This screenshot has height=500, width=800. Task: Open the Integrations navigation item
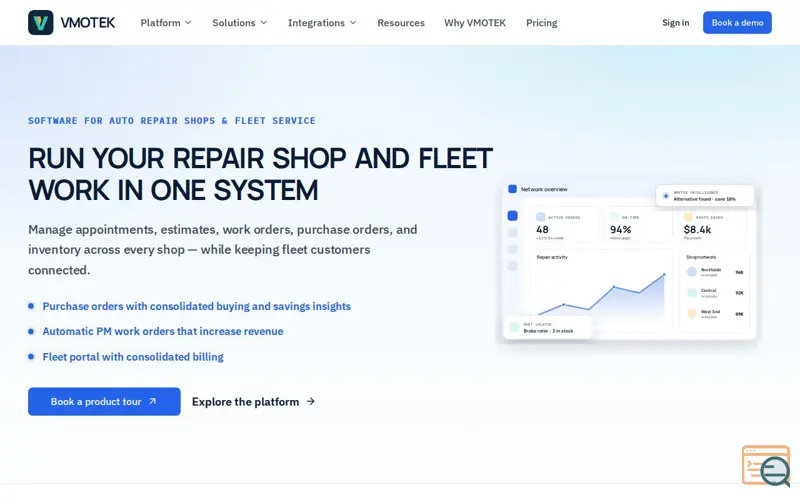pos(316,22)
